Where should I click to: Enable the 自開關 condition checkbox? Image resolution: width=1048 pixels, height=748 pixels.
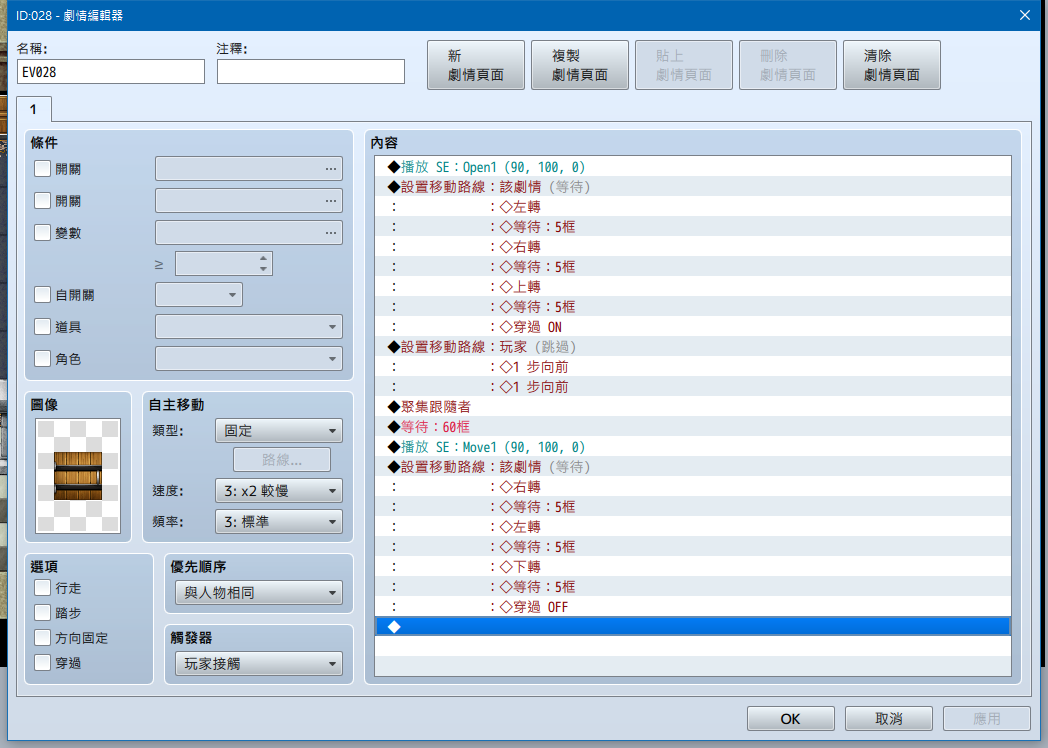coord(42,295)
